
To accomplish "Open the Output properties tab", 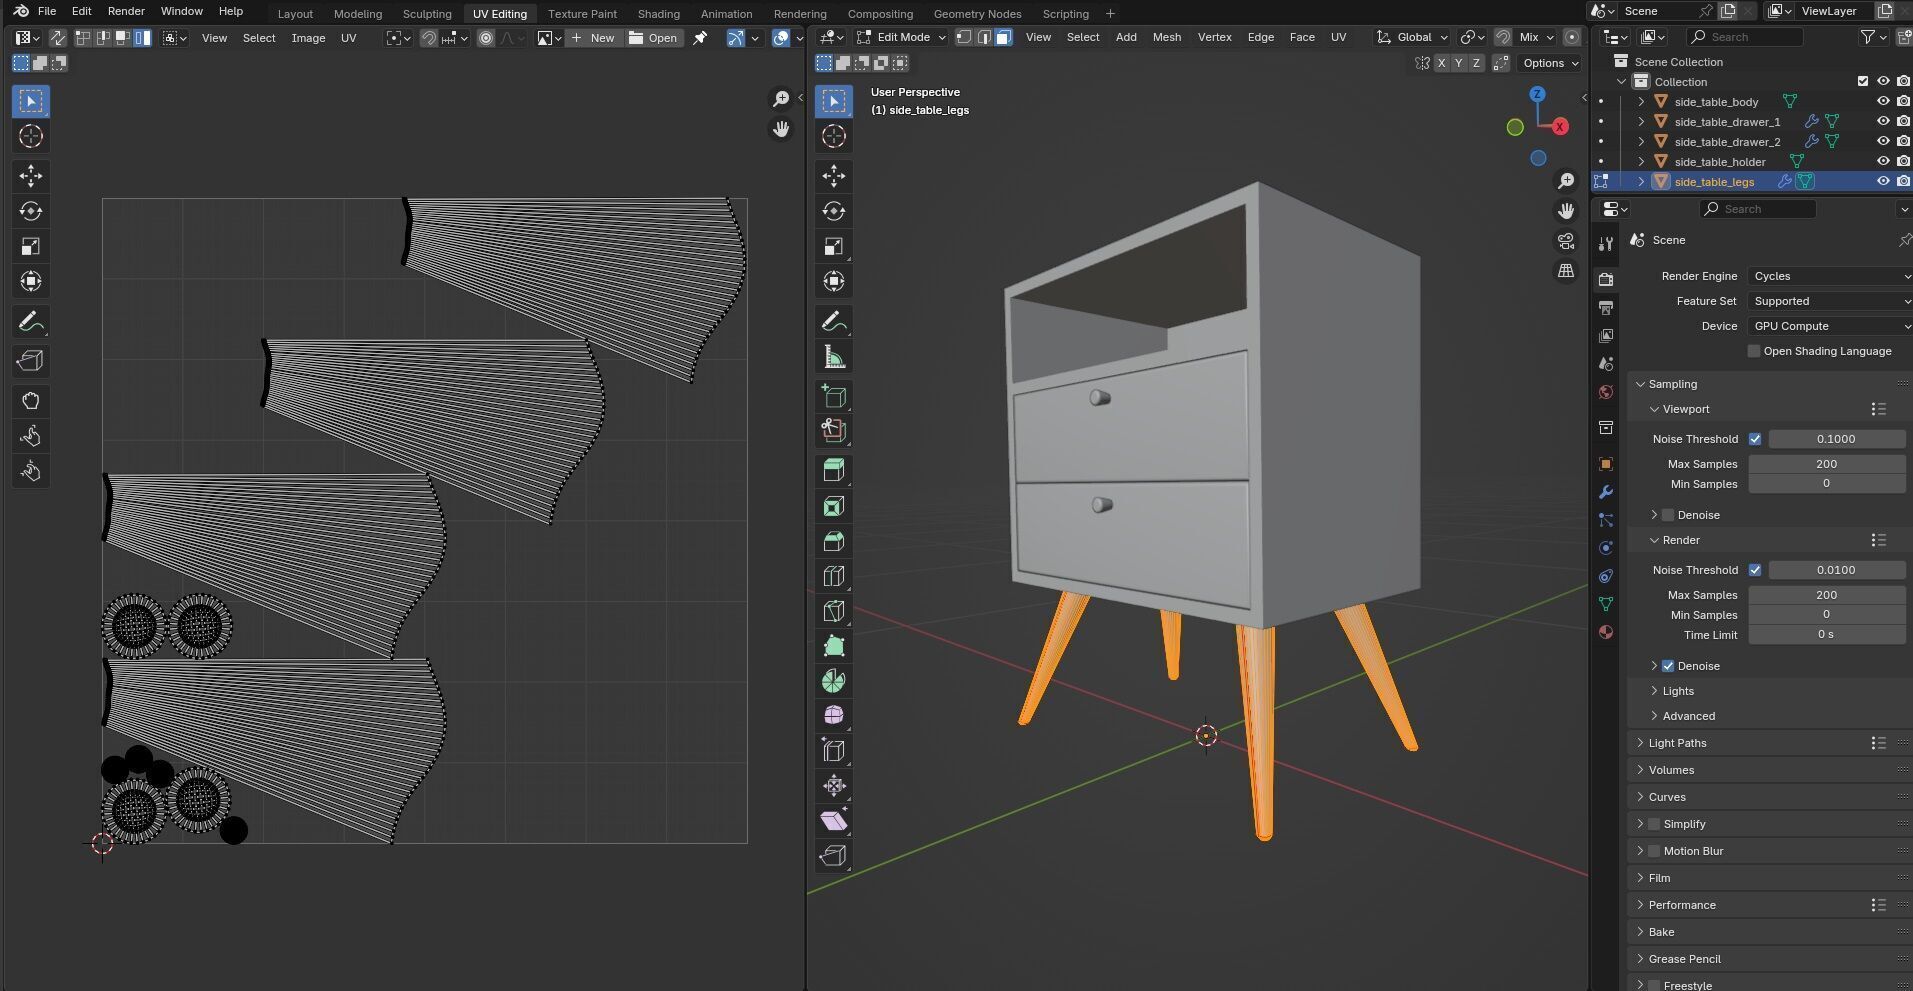I will 1606,307.
